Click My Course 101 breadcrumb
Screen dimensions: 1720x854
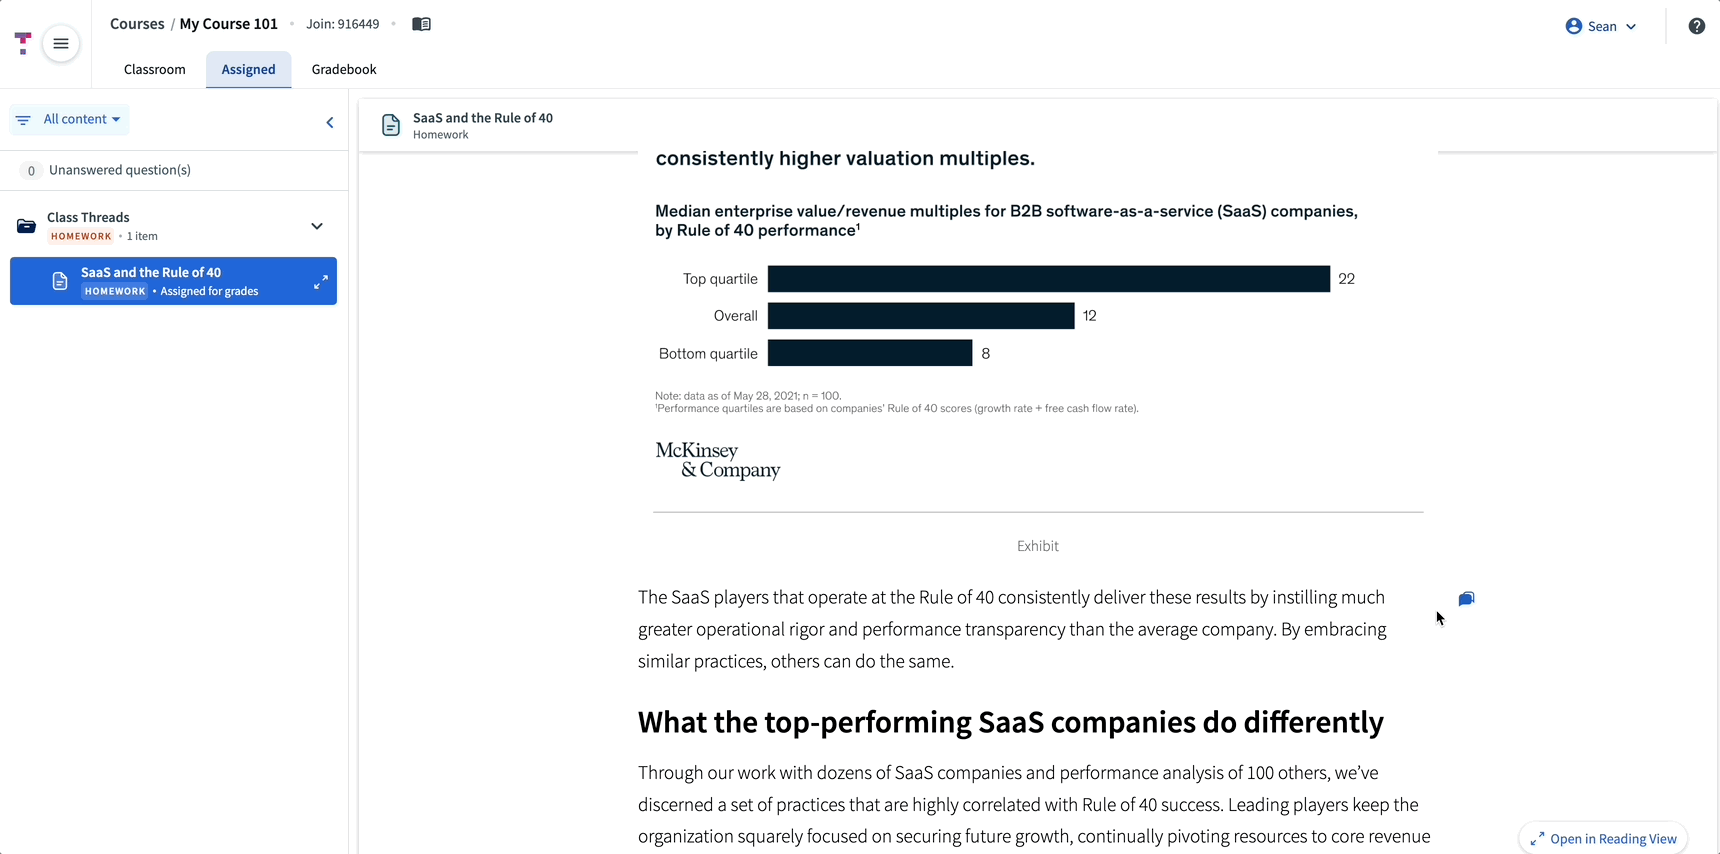(229, 24)
